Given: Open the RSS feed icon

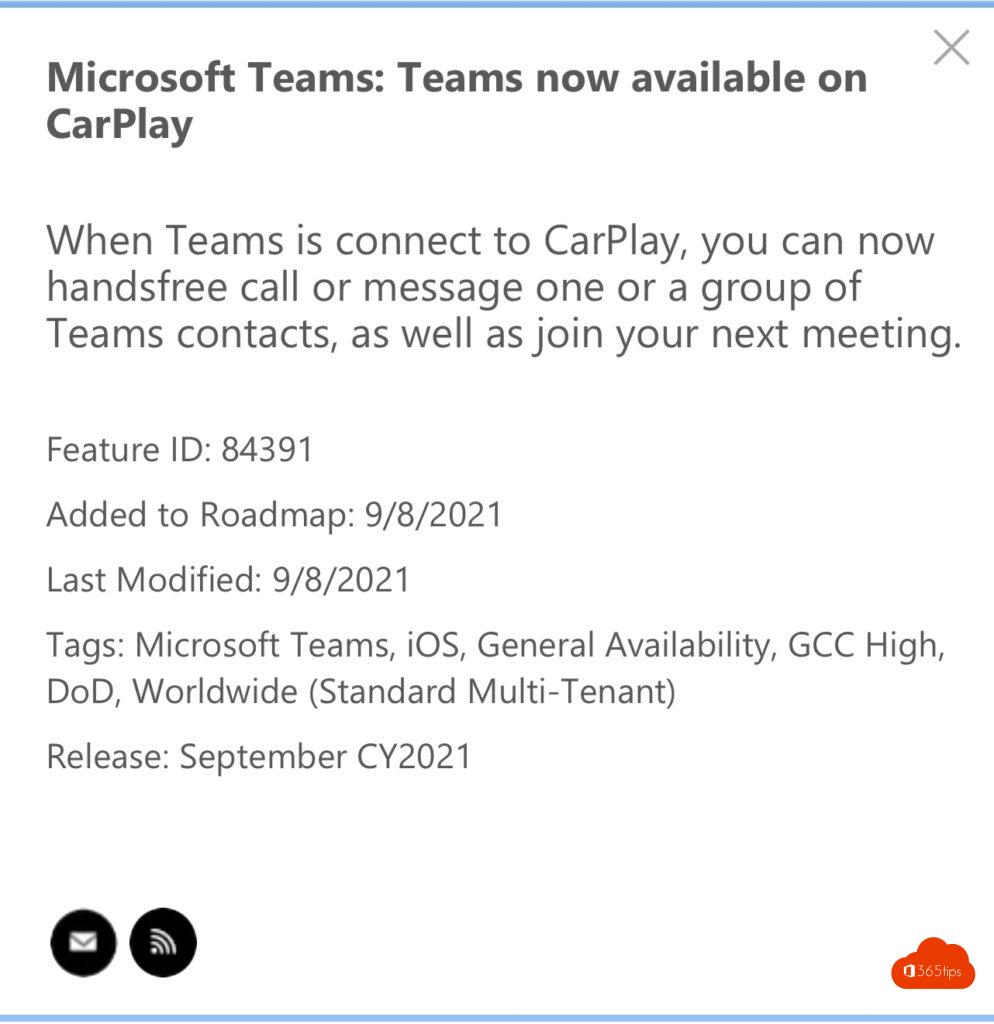Looking at the screenshot, I should pyautogui.click(x=163, y=942).
